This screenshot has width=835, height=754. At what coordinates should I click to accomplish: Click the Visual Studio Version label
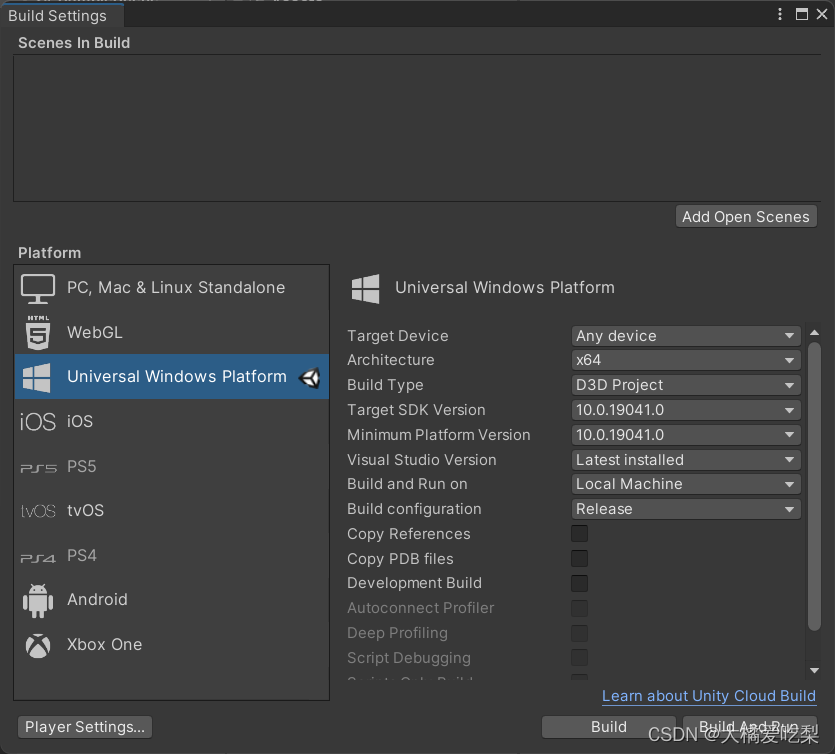pos(422,460)
